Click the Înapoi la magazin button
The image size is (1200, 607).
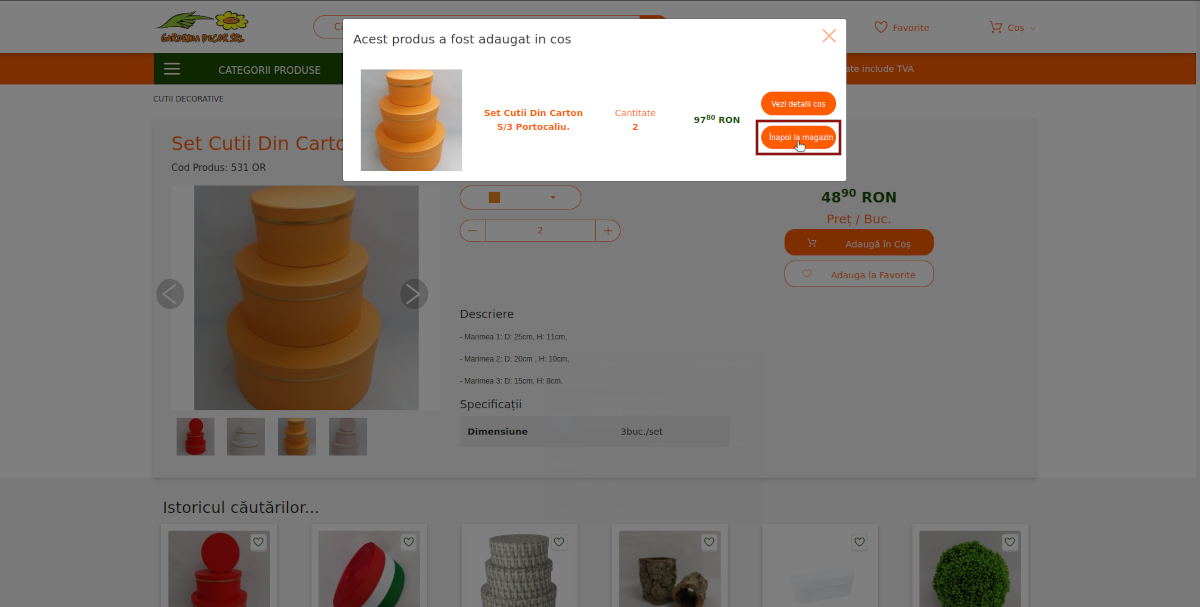point(798,137)
